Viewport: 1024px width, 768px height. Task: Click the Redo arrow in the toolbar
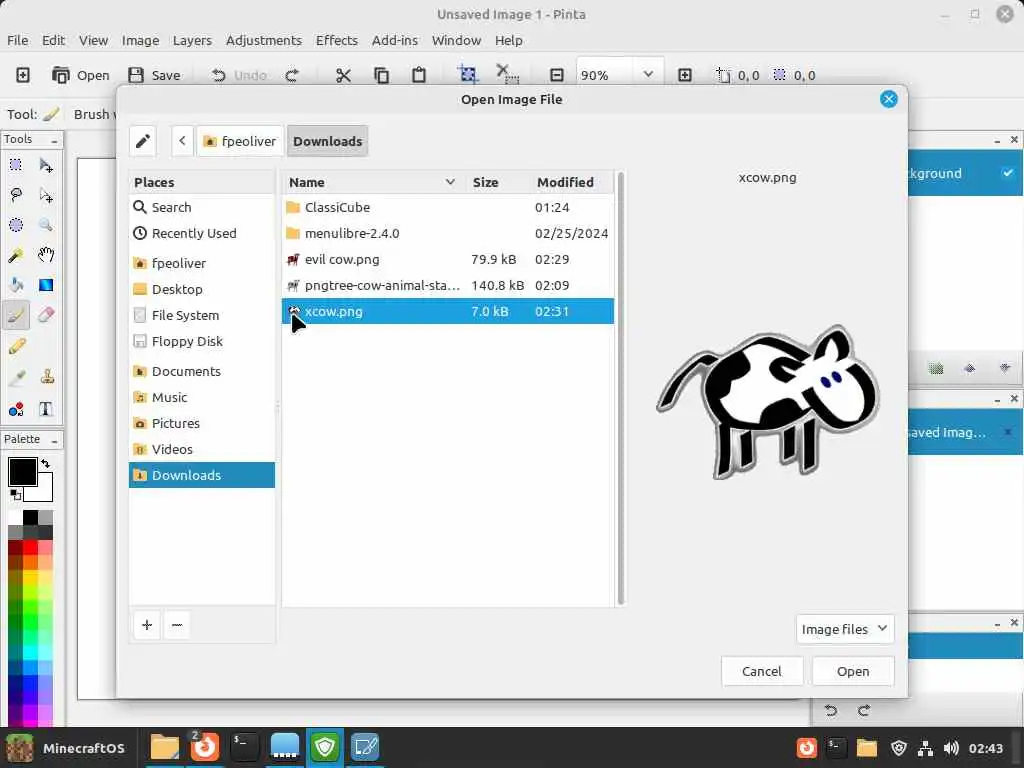tap(292, 75)
